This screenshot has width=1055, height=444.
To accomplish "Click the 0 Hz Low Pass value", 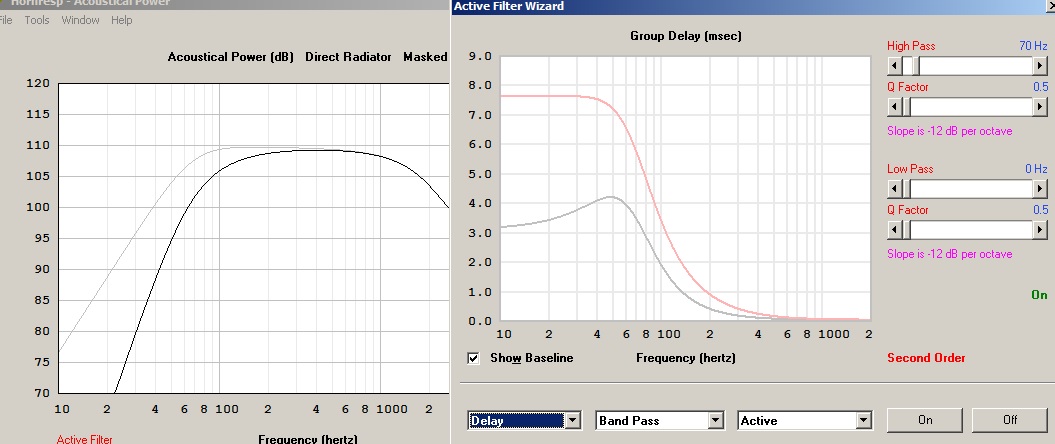I will [1036, 169].
